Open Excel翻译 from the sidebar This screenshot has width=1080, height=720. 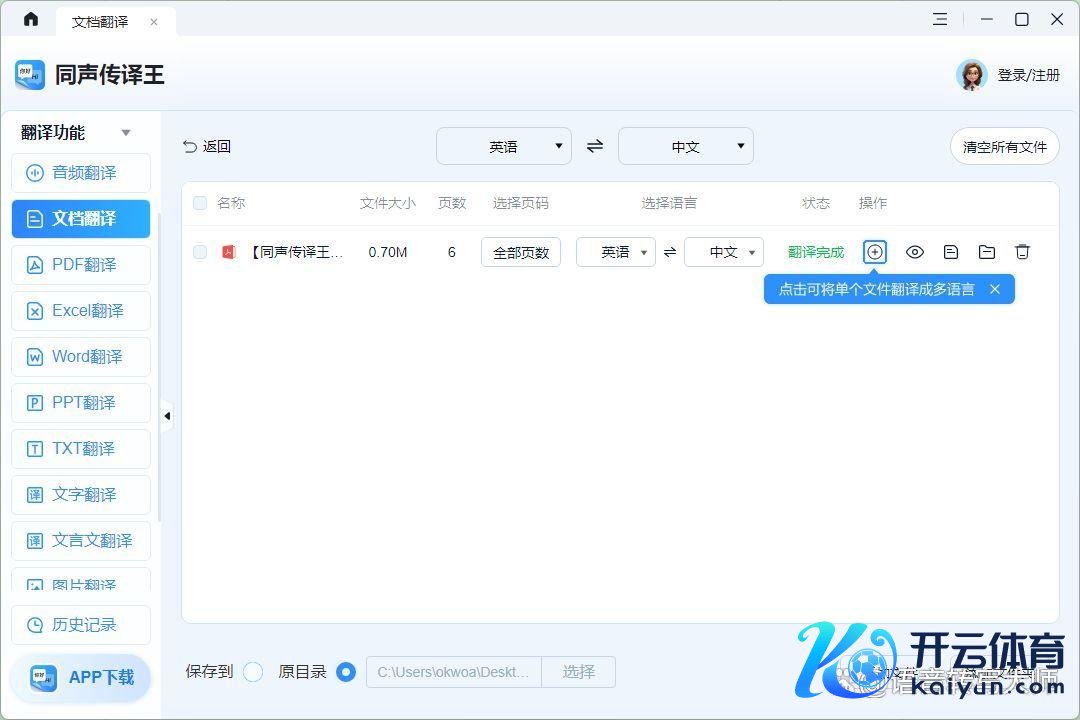[x=81, y=311]
